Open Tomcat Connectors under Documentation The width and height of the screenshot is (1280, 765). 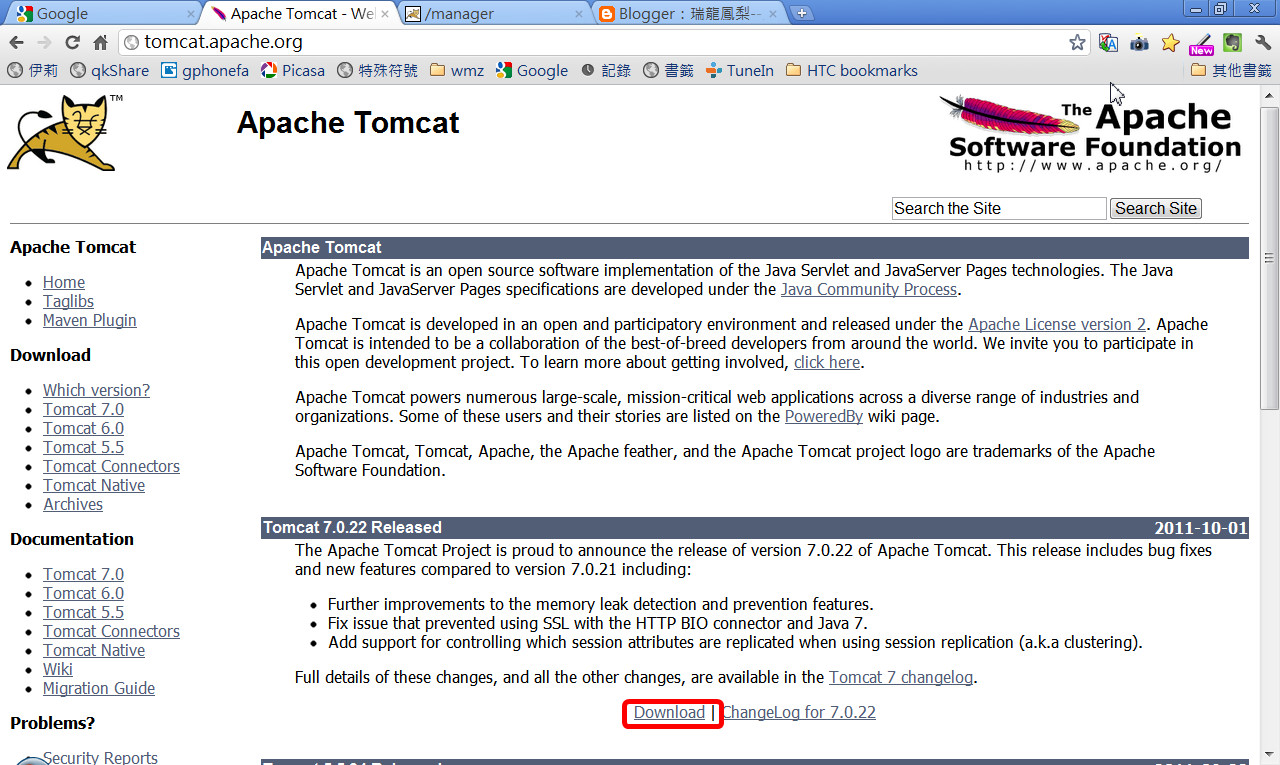click(111, 631)
